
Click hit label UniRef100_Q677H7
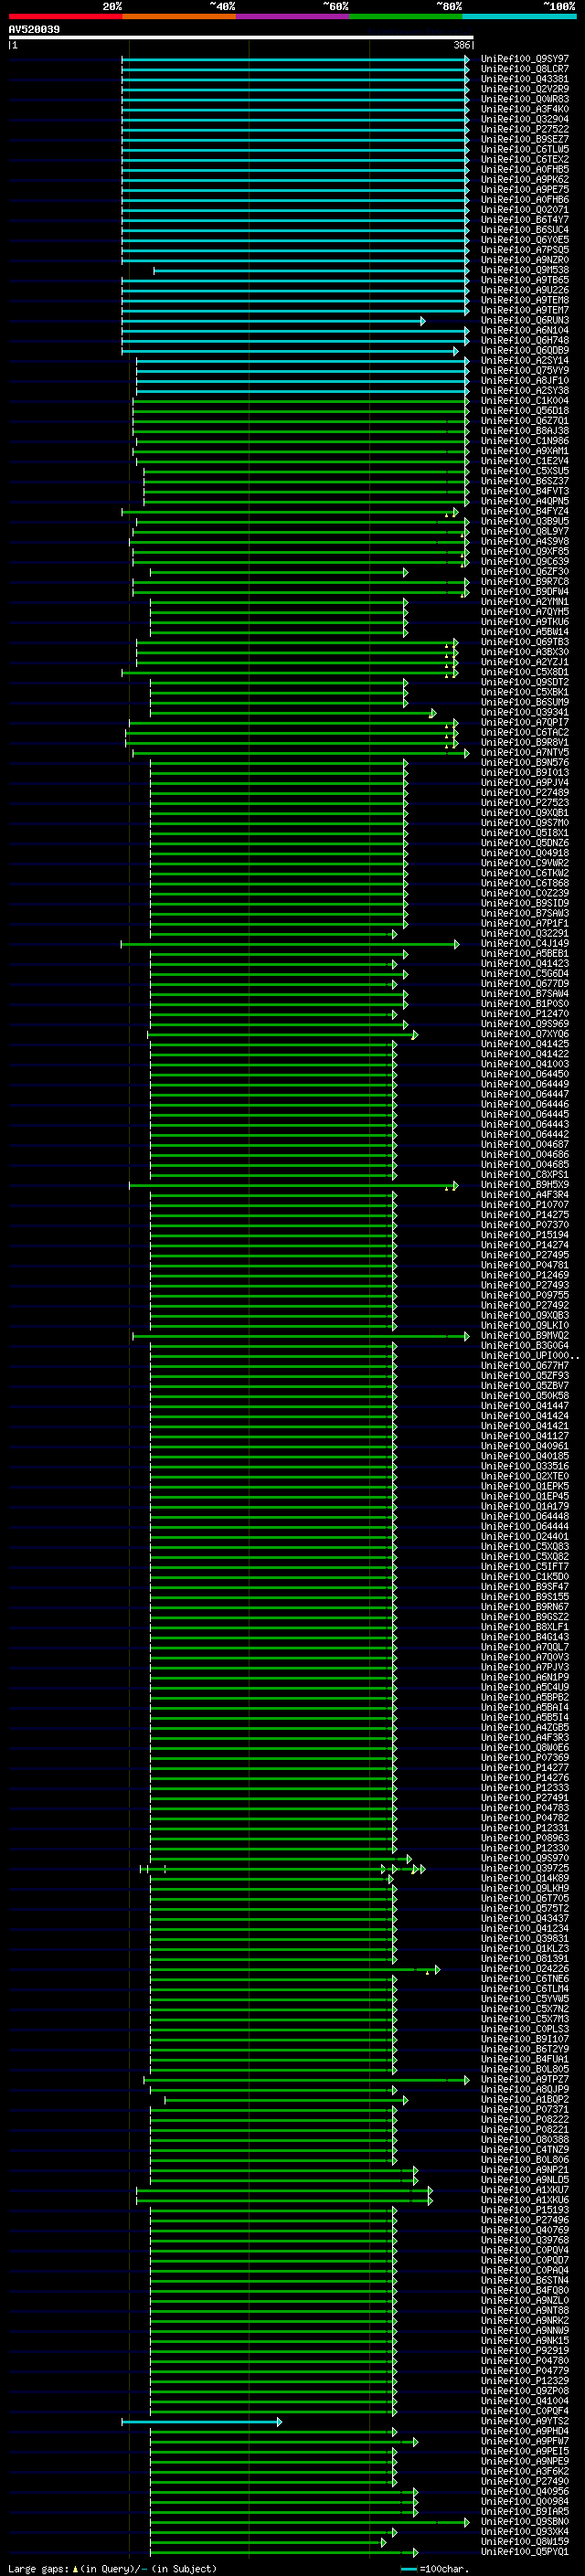coord(525,1367)
